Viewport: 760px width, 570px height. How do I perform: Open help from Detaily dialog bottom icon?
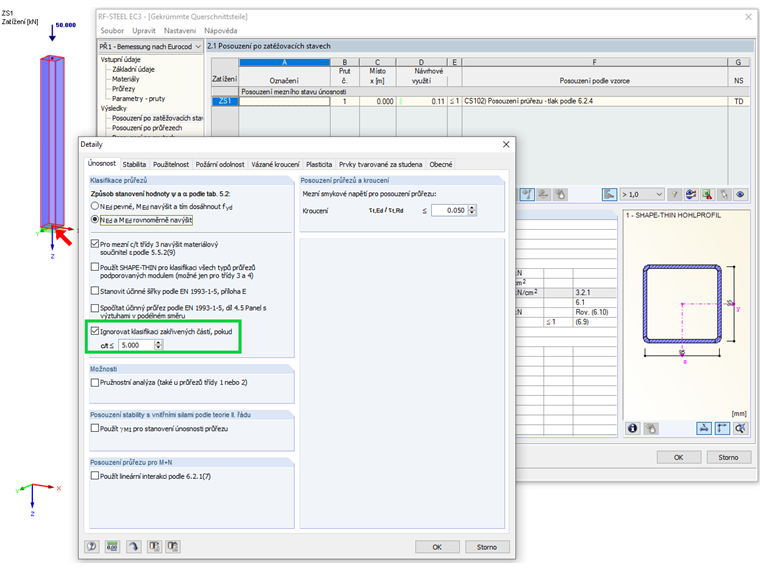[x=92, y=546]
